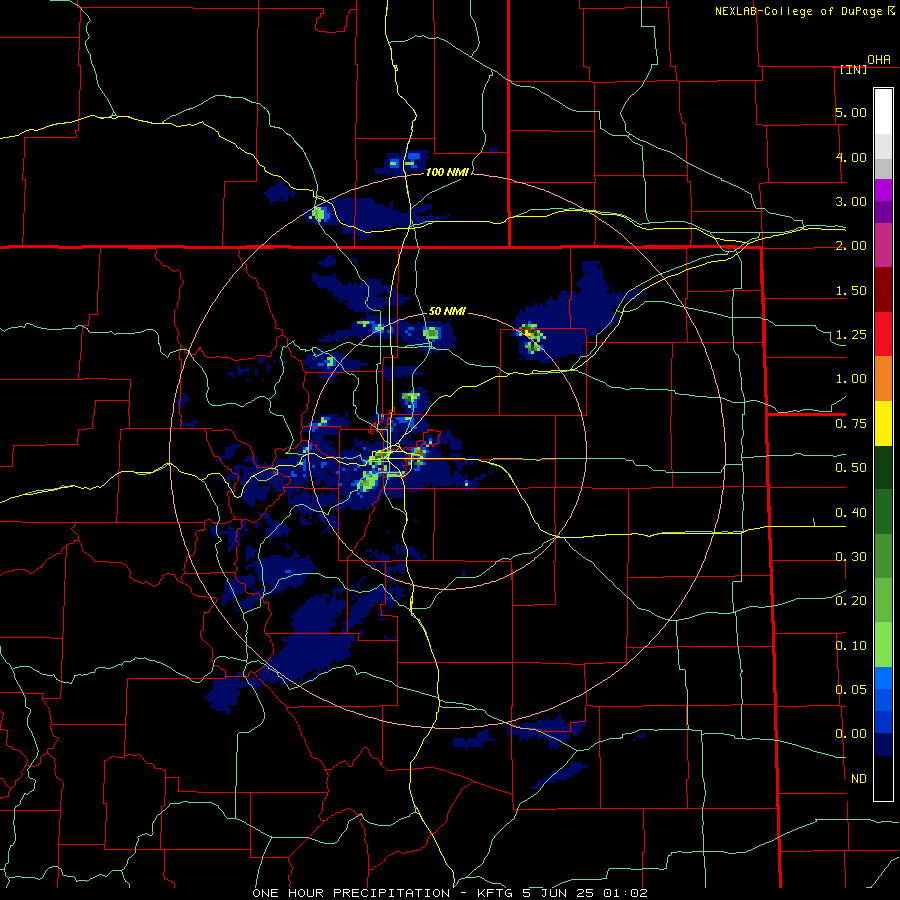Select the 4.00 inch legend value
The image size is (900, 900).
[851, 157]
